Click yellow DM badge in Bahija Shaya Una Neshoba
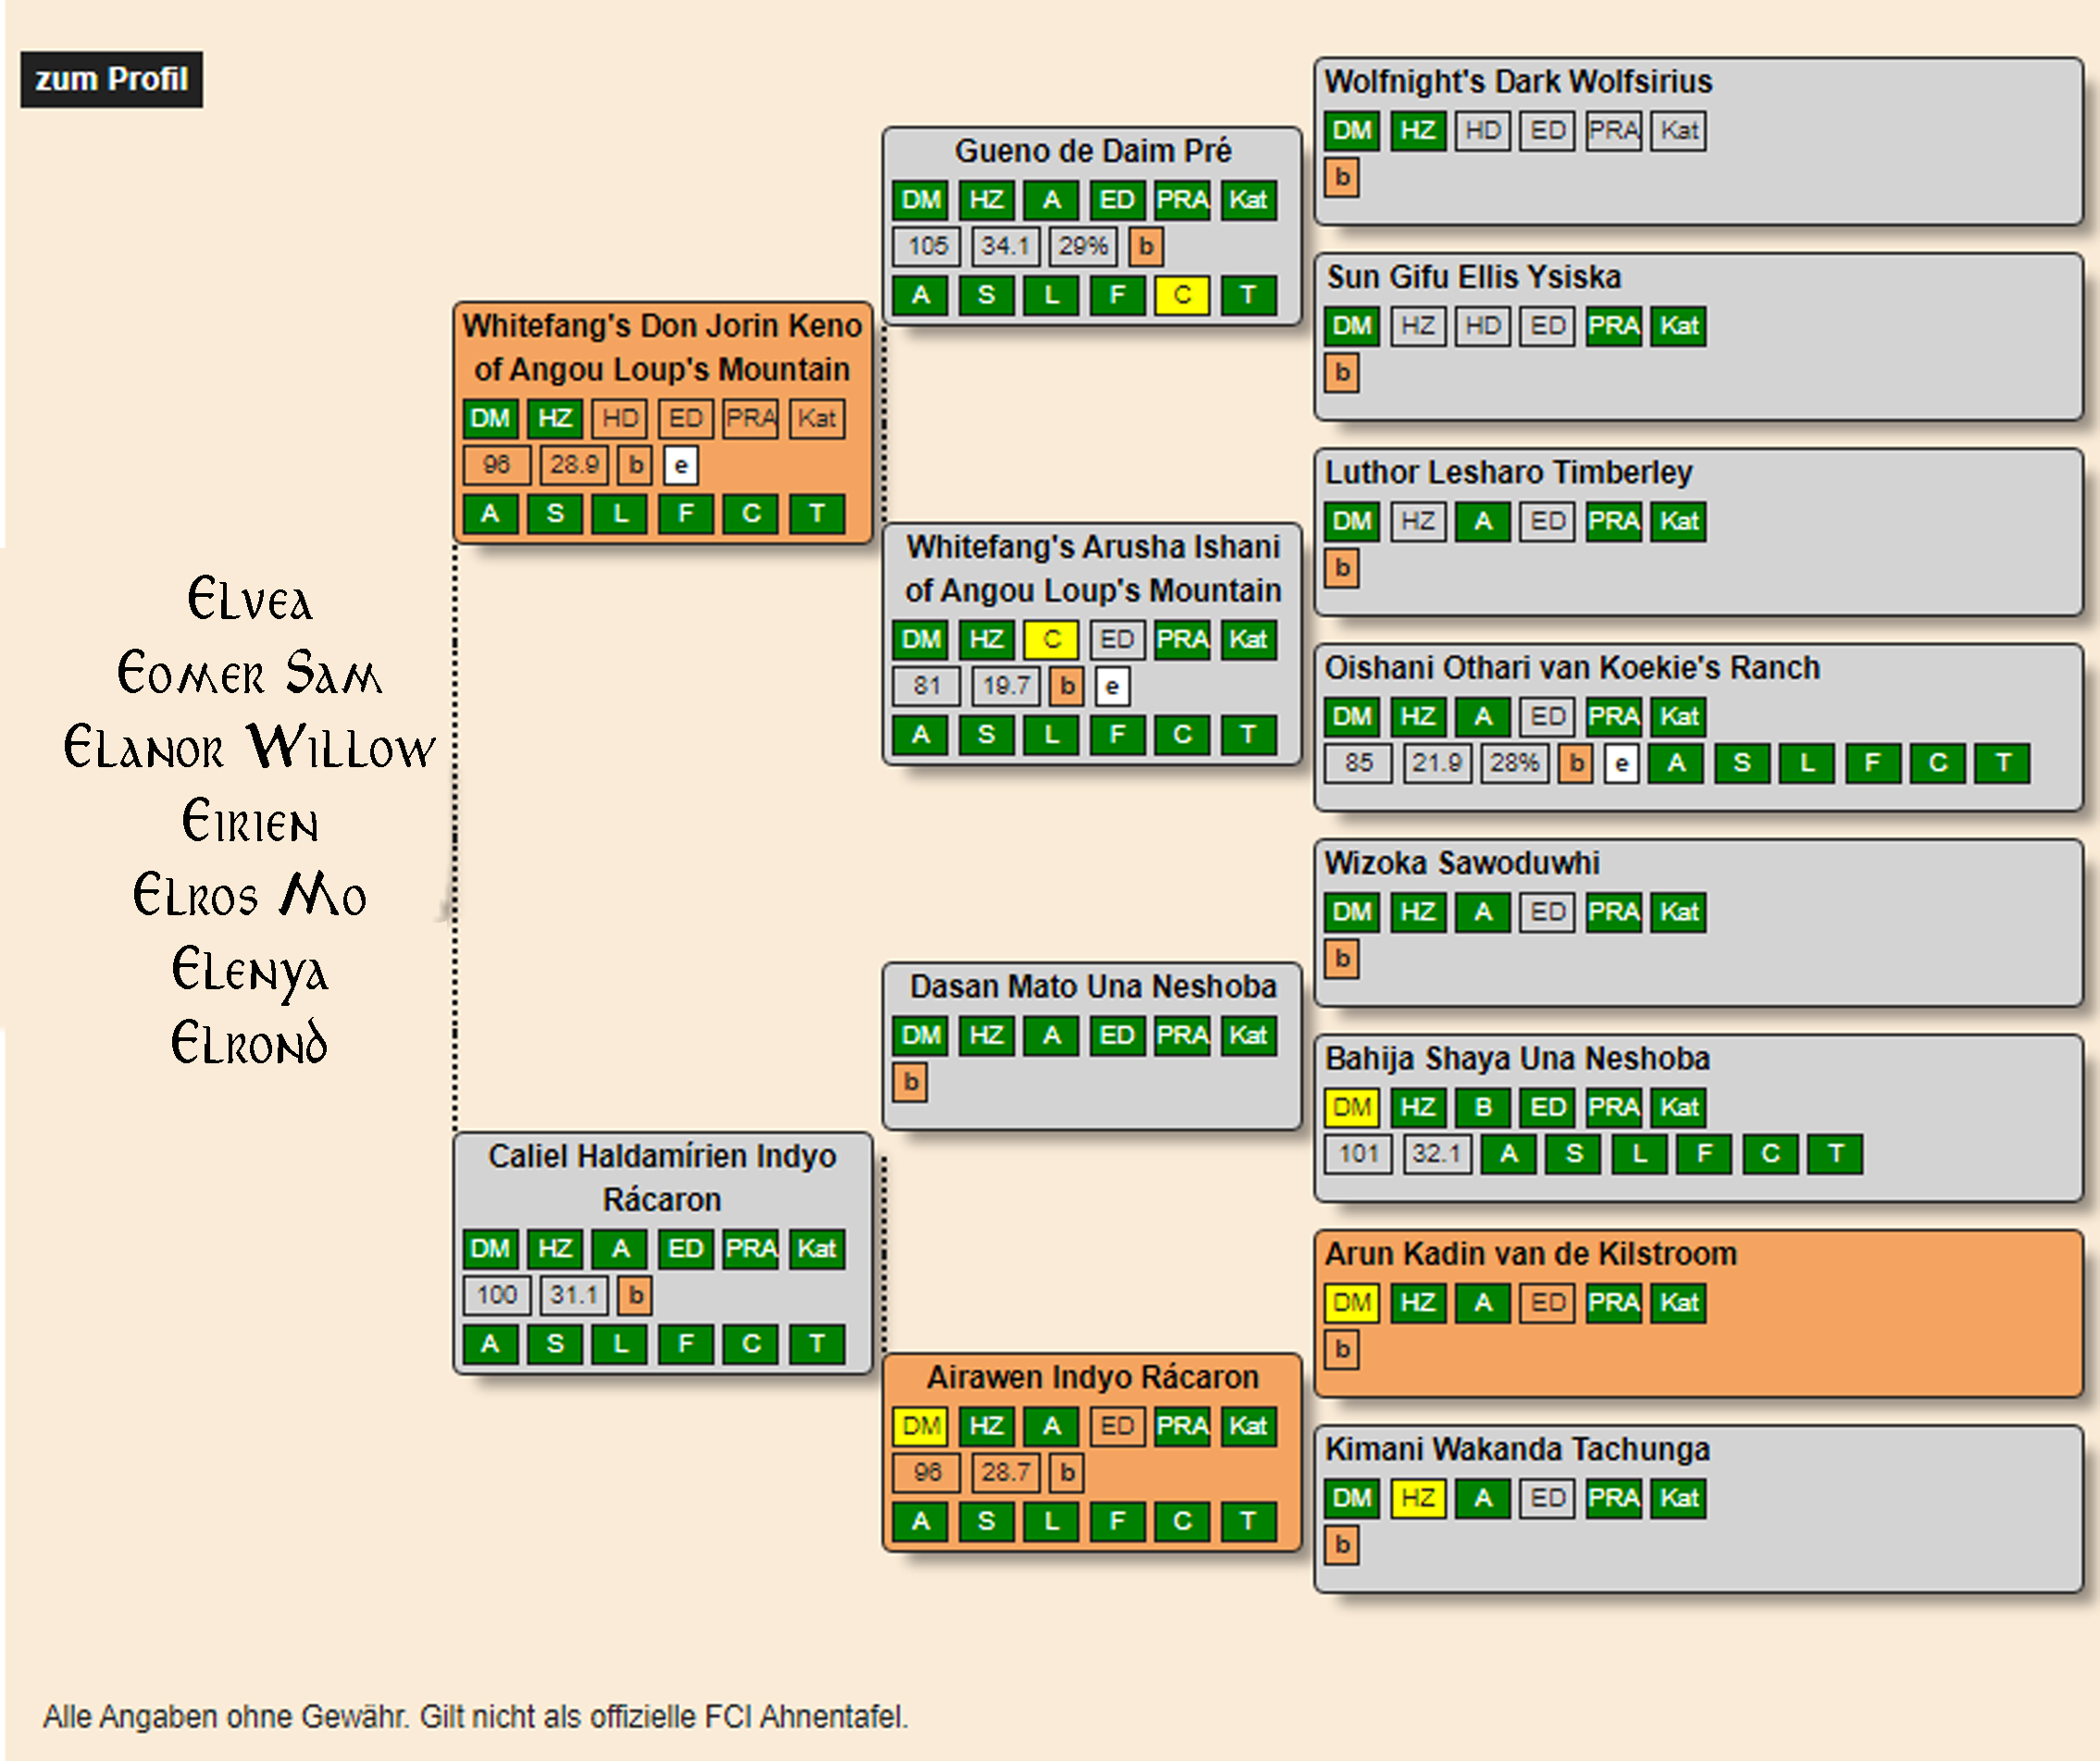 tap(1351, 1107)
